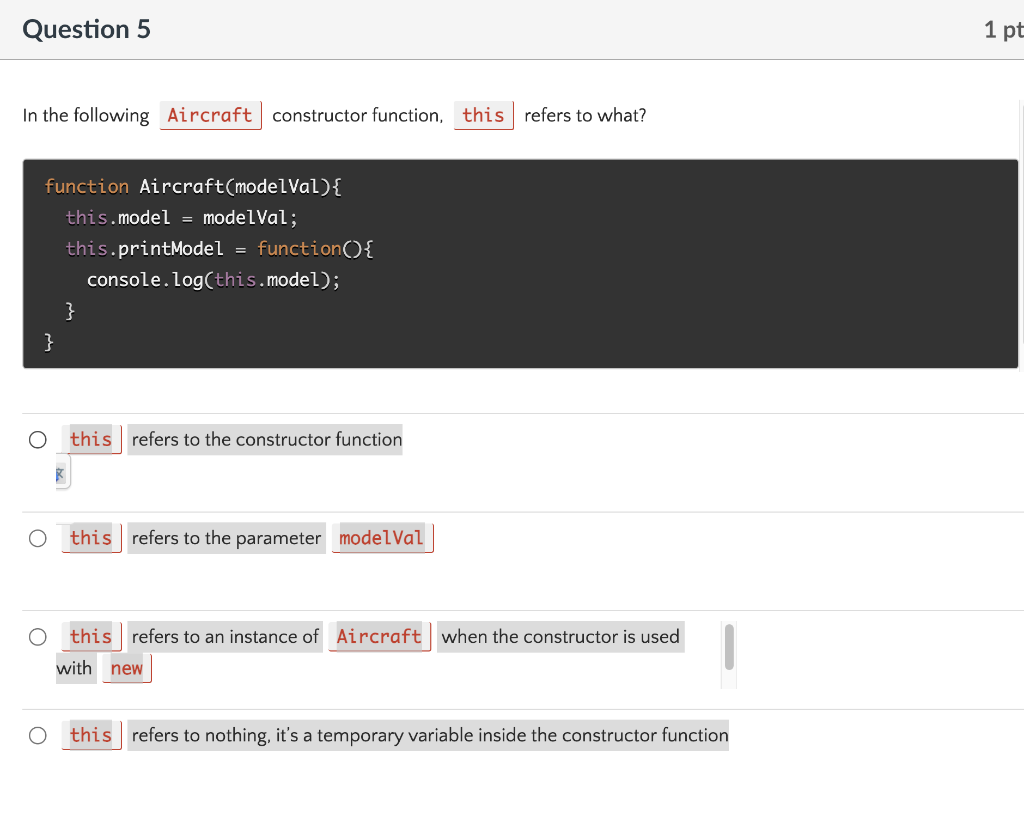
Task: Select answer 'this refers to the constructor function'
Action: click(37, 439)
